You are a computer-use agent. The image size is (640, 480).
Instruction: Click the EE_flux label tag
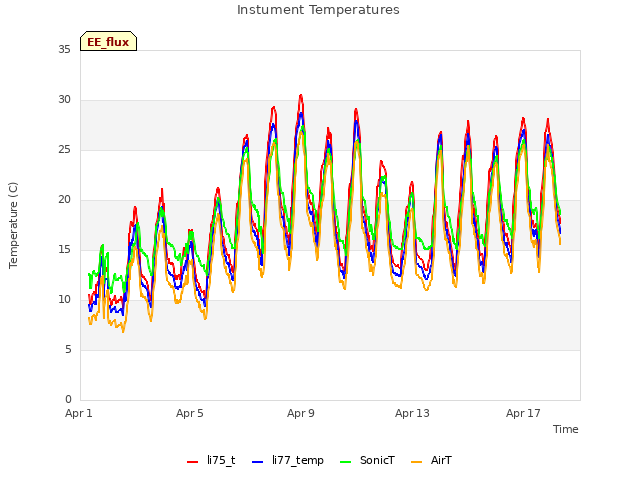(x=108, y=41)
